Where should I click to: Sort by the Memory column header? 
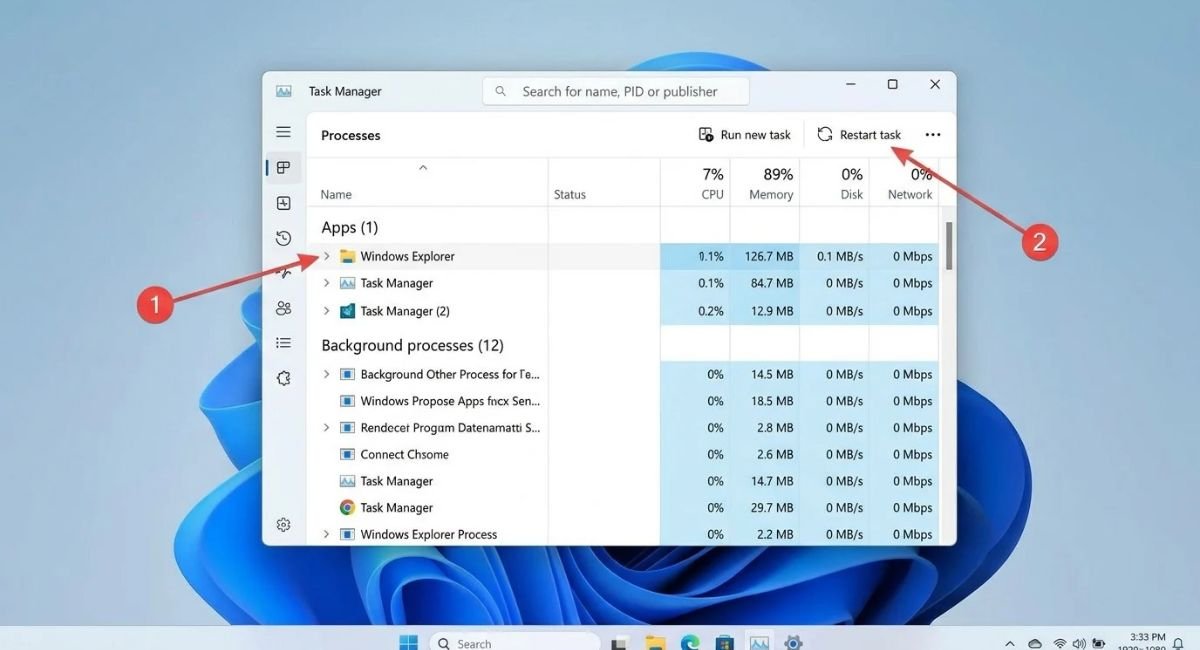pos(764,183)
